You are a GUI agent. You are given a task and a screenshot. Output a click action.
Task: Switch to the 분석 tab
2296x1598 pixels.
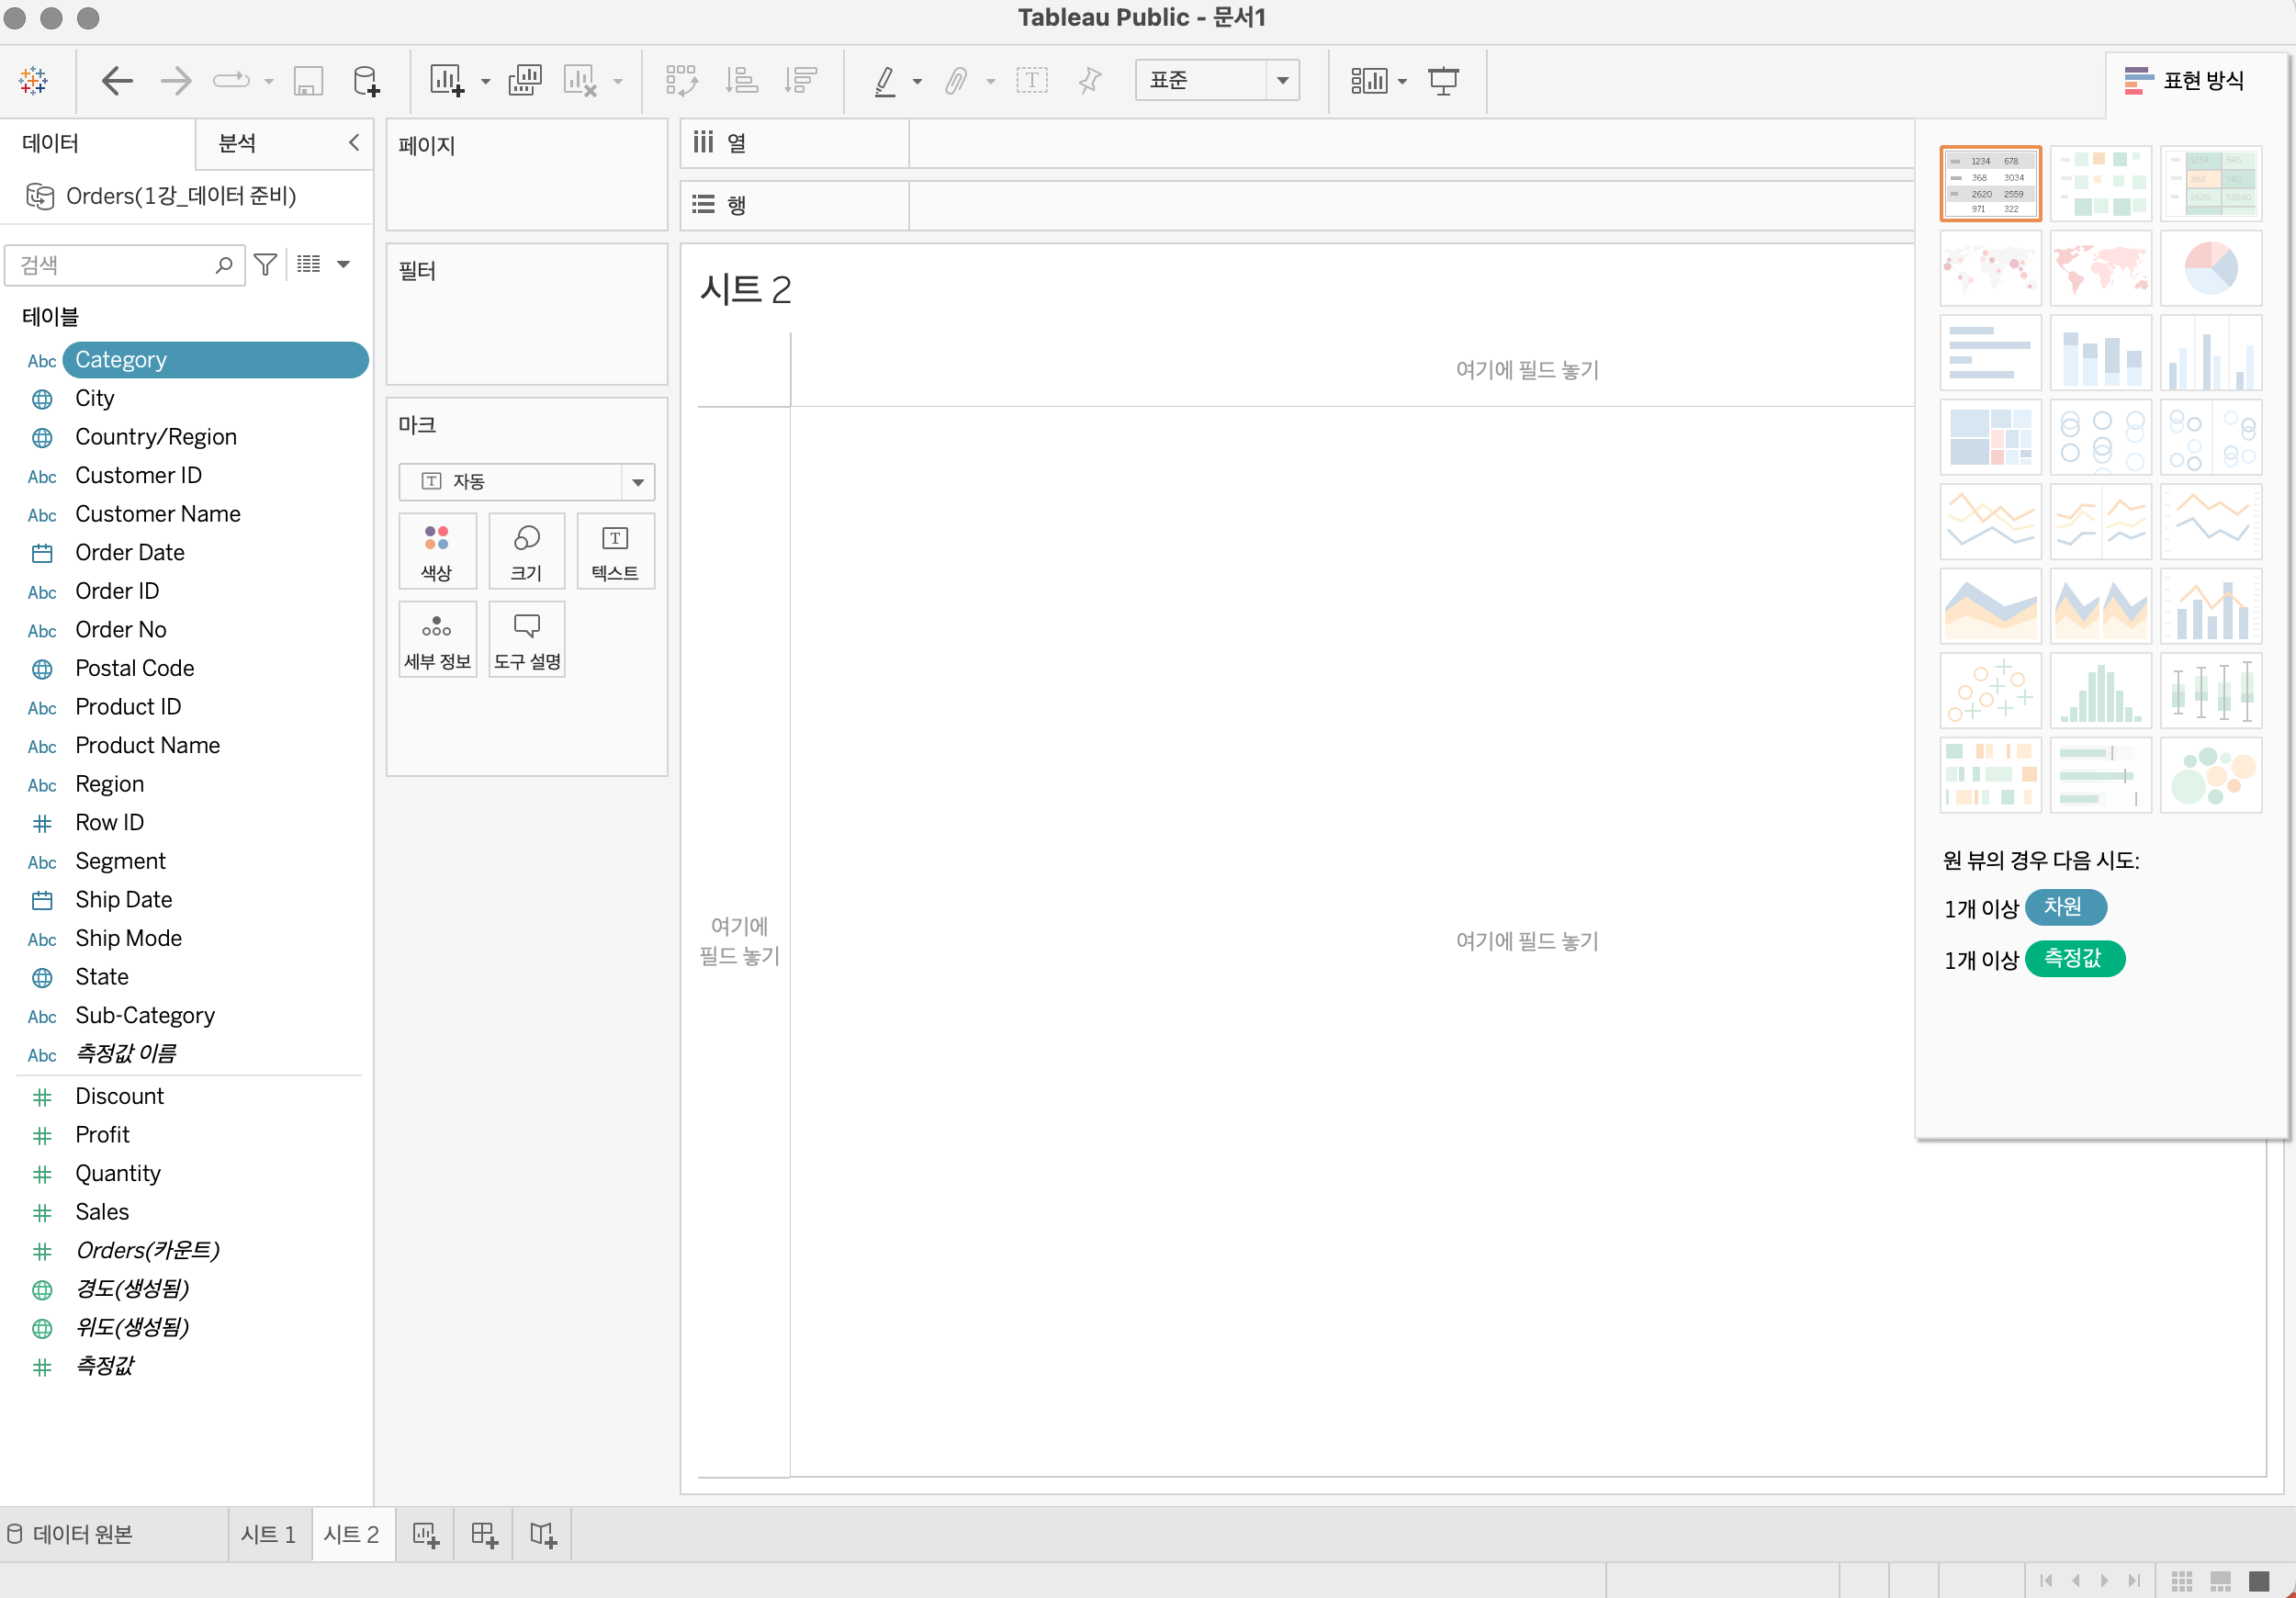click(237, 143)
